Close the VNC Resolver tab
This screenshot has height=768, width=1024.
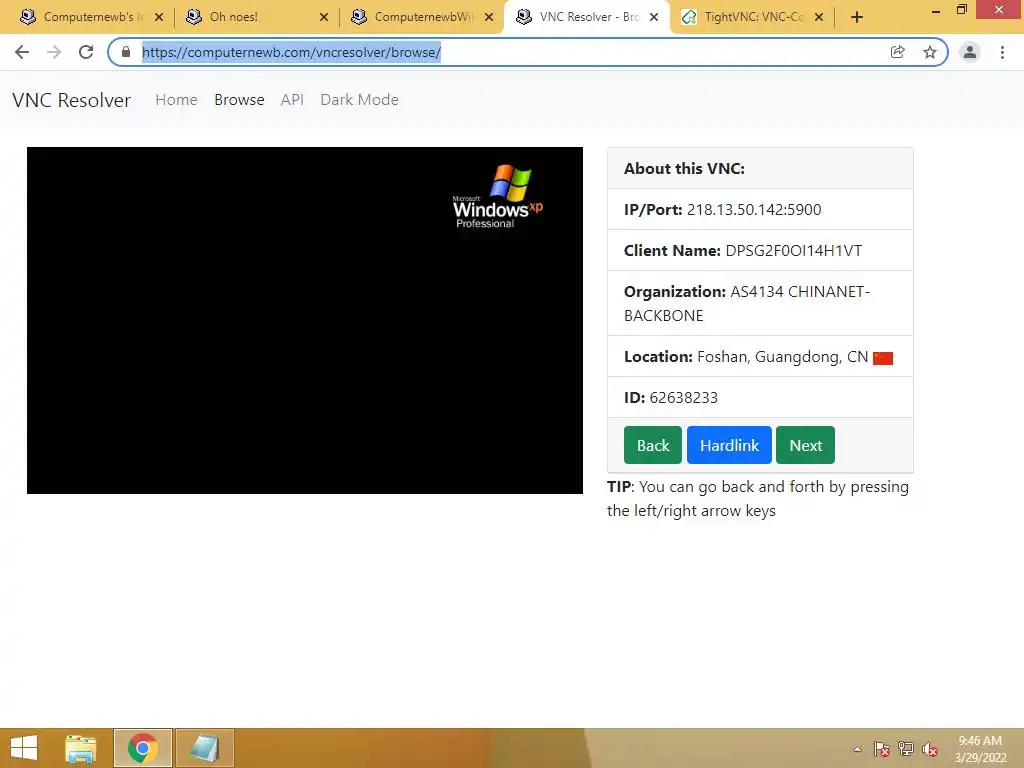(x=654, y=17)
